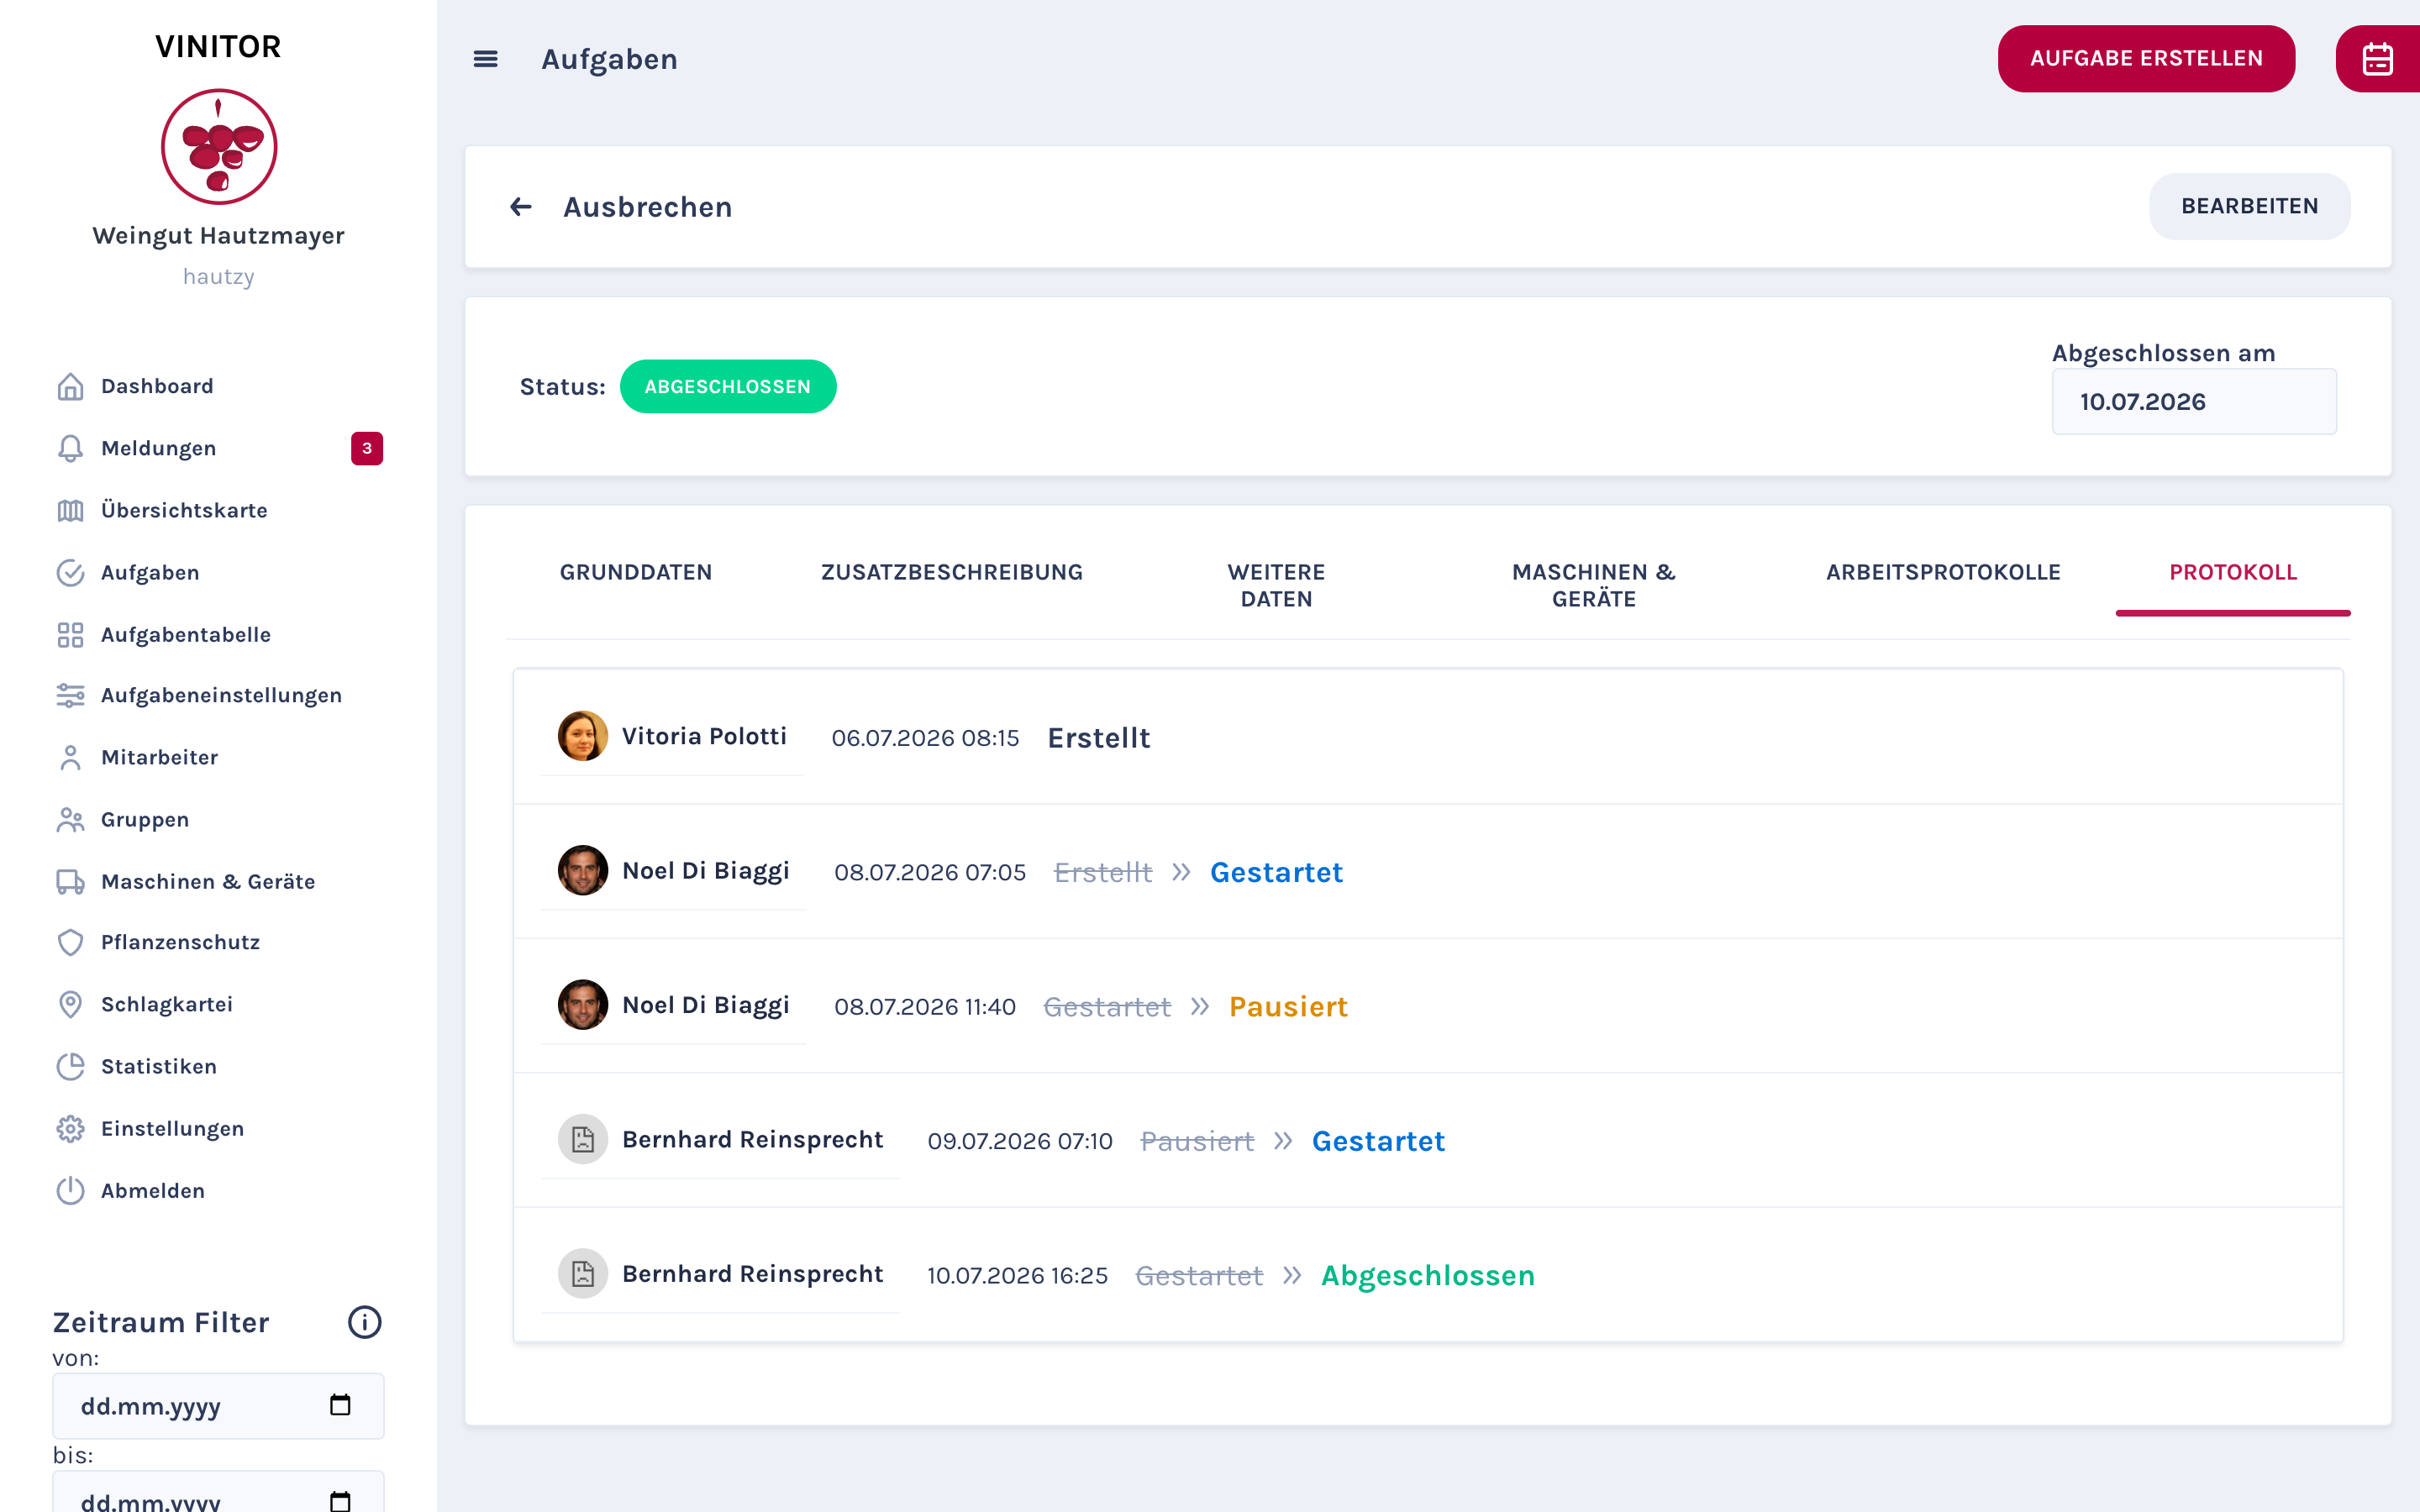The width and height of the screenshot is (2420, 1512).
Task: Open Meldungen in the sidebar
Action: (158, 448)
